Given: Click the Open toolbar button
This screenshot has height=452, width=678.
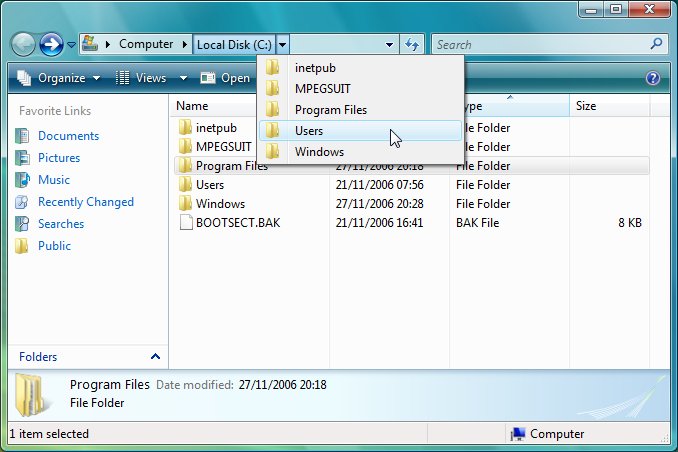Looking at the screenshot, I should click(x=225, y=78).
